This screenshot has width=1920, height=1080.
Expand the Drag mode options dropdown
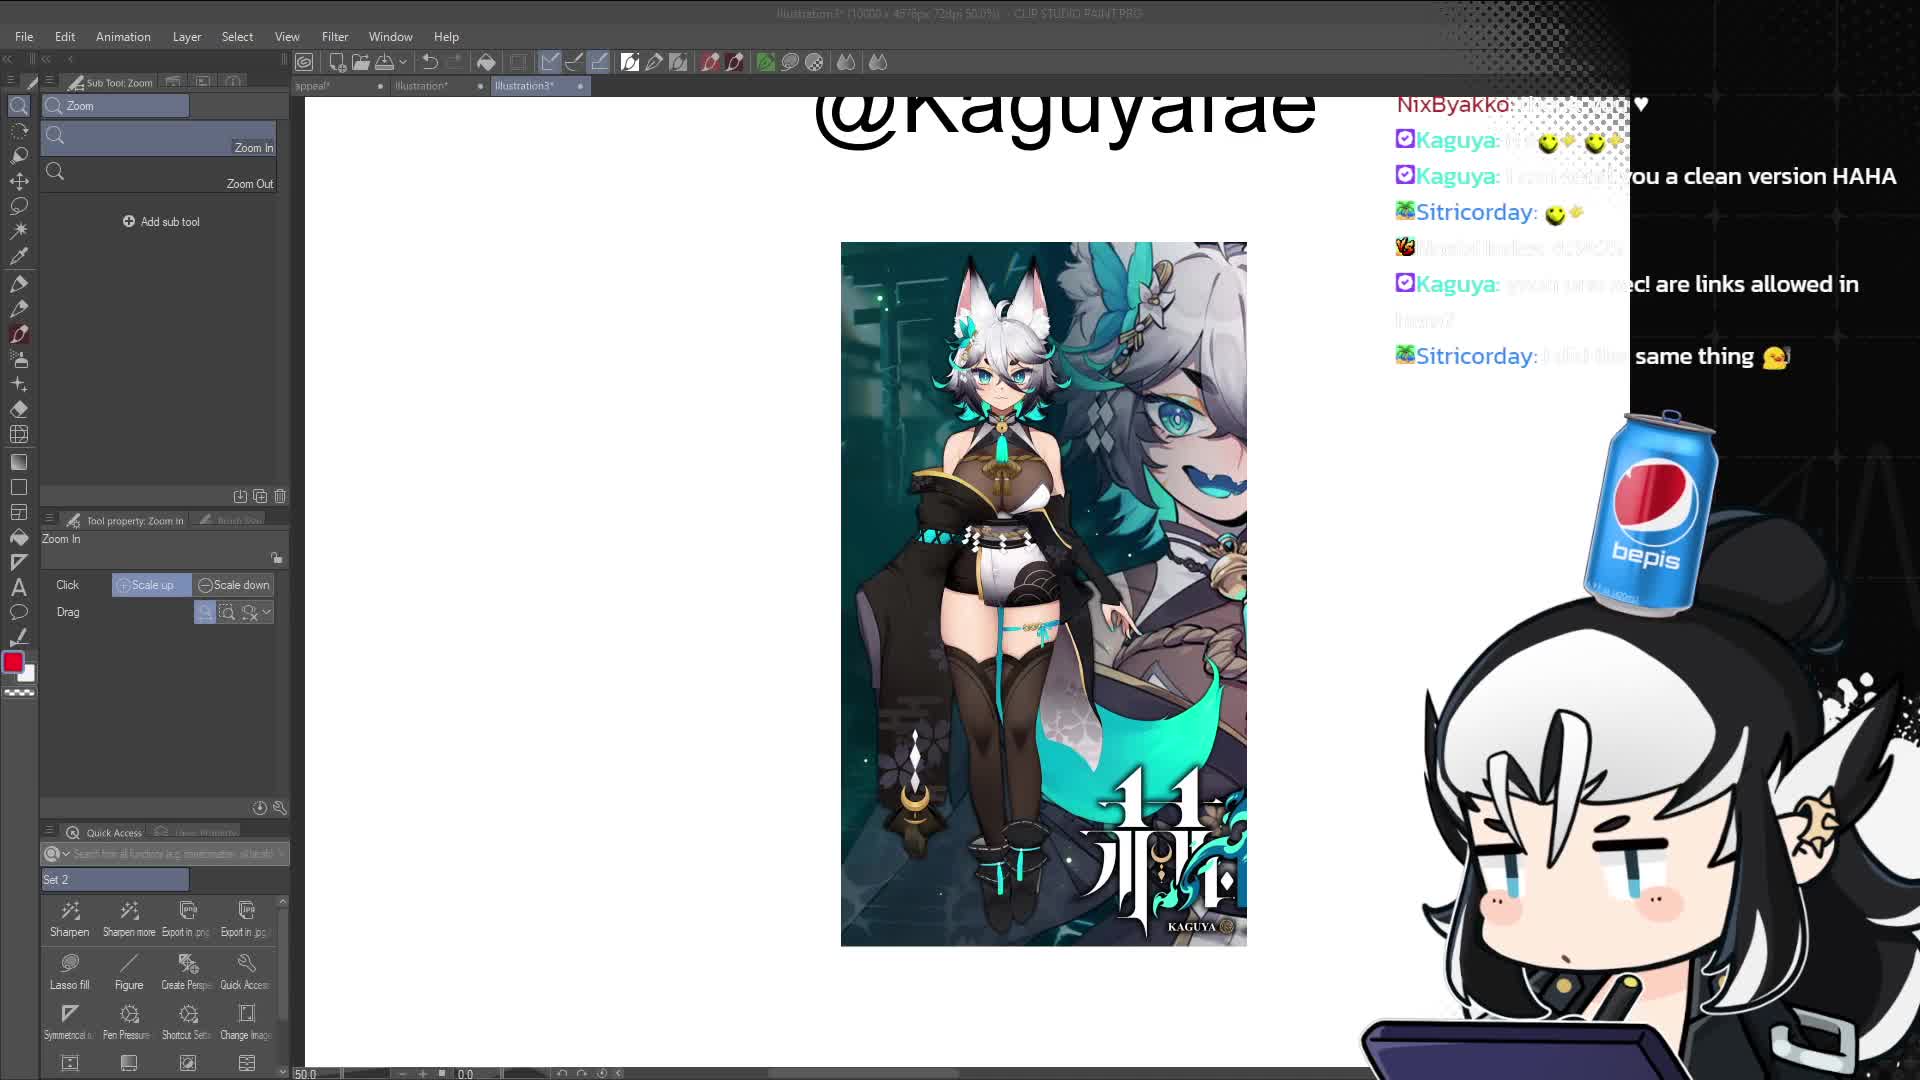coord(267,612)
